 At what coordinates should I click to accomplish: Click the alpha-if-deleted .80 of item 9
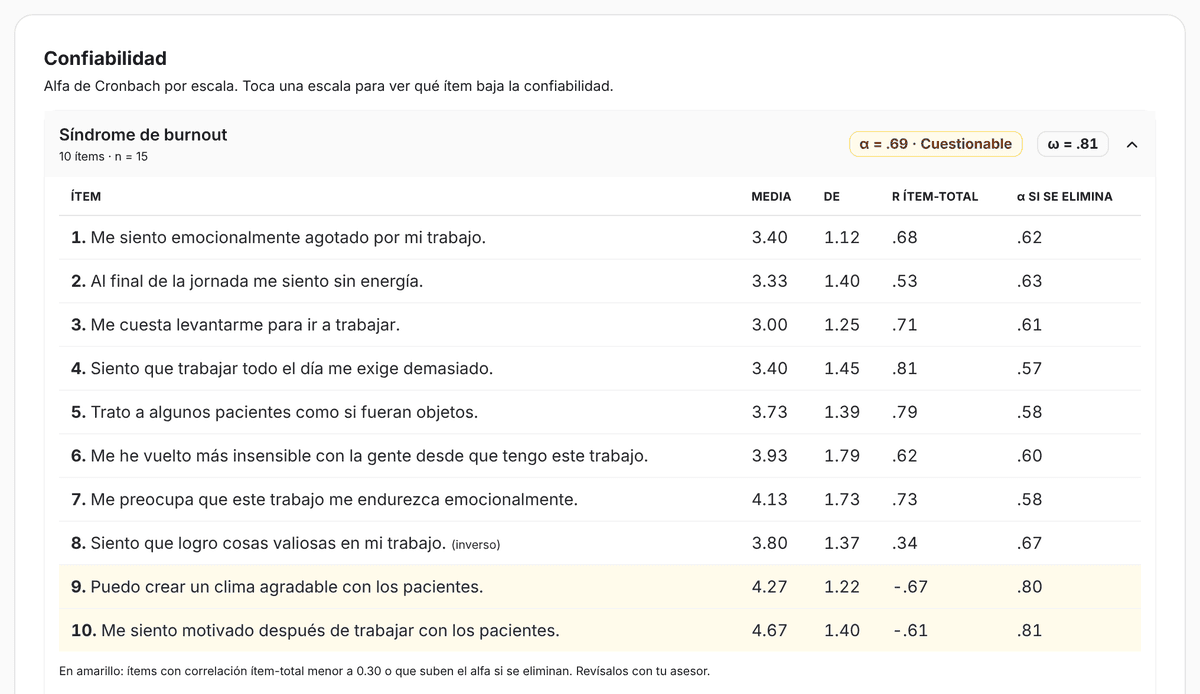coord(1029,587)
